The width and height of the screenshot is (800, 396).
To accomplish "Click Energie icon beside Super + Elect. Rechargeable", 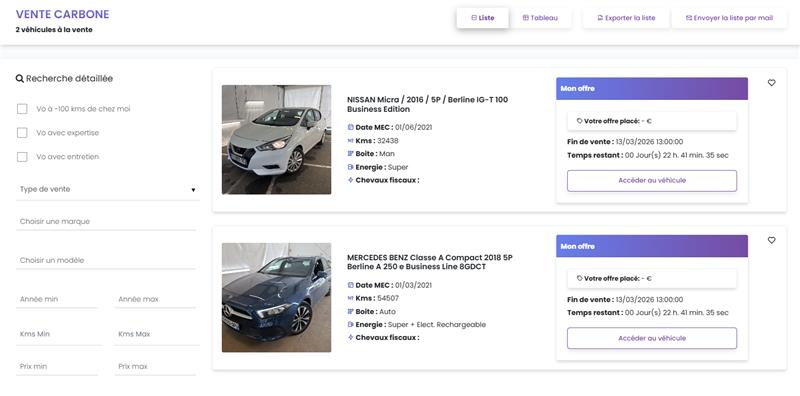I will 351,325.
